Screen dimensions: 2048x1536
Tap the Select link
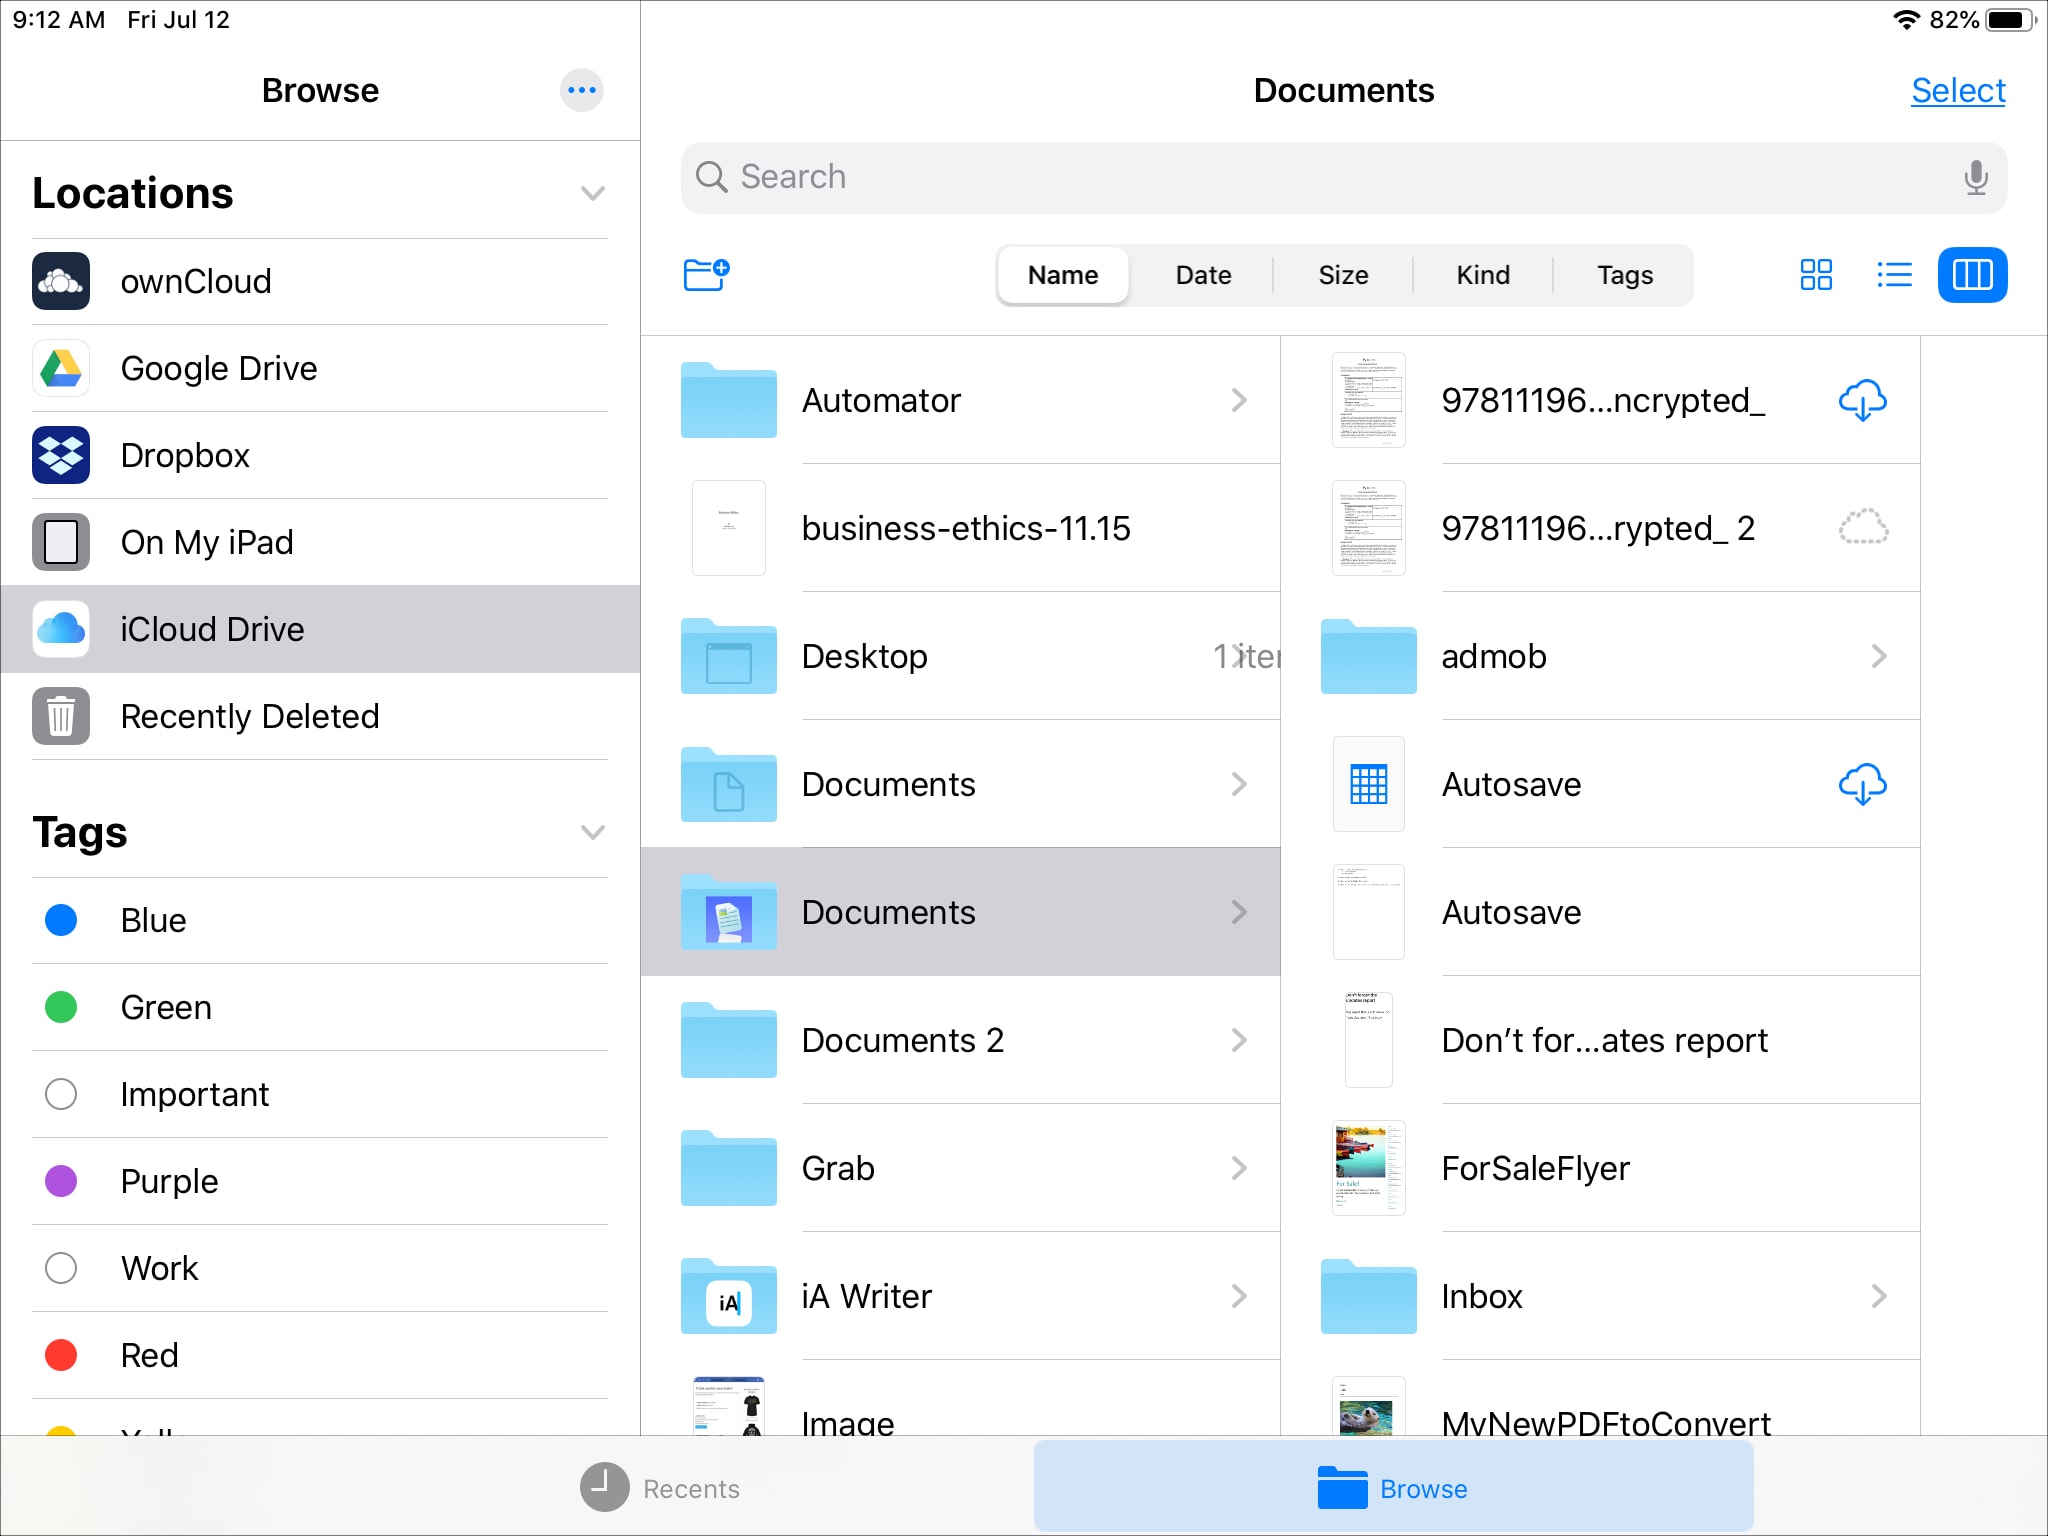coord(1958,90)
